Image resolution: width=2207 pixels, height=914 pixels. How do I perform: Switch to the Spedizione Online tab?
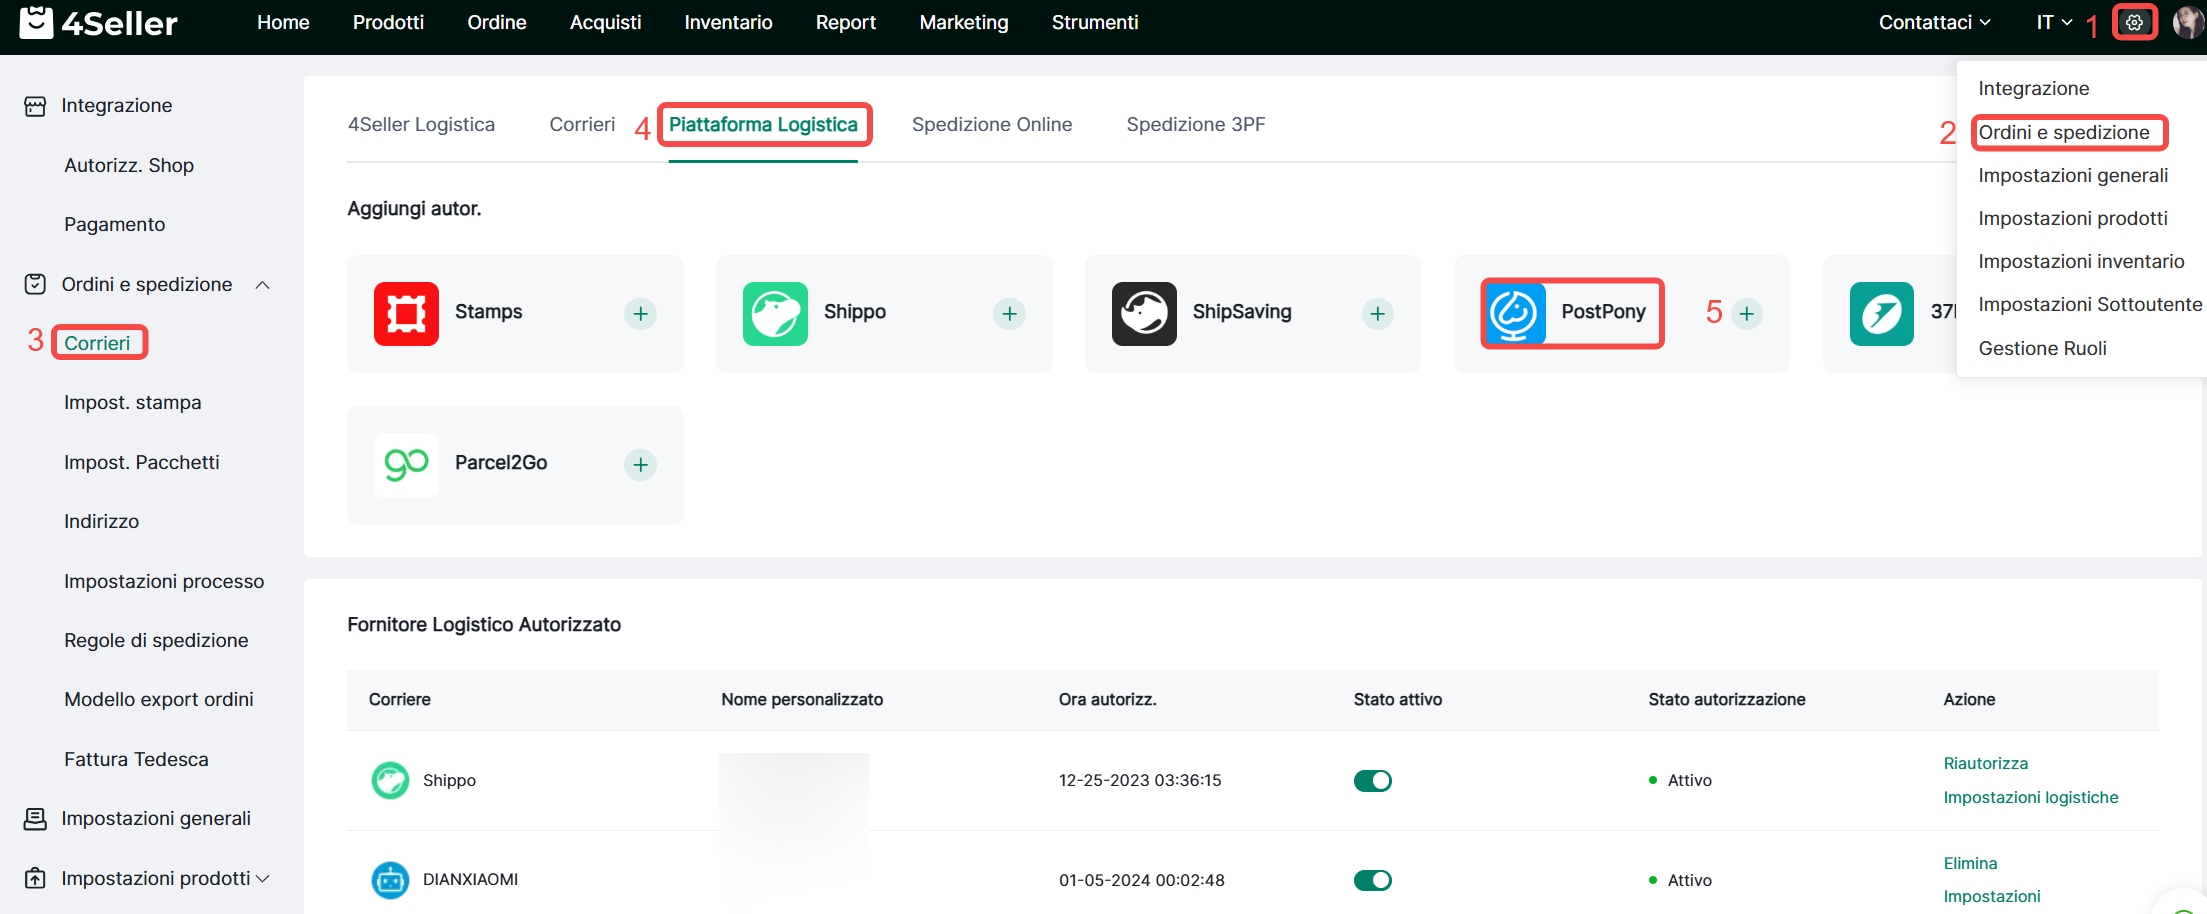[x=991, y=125]
